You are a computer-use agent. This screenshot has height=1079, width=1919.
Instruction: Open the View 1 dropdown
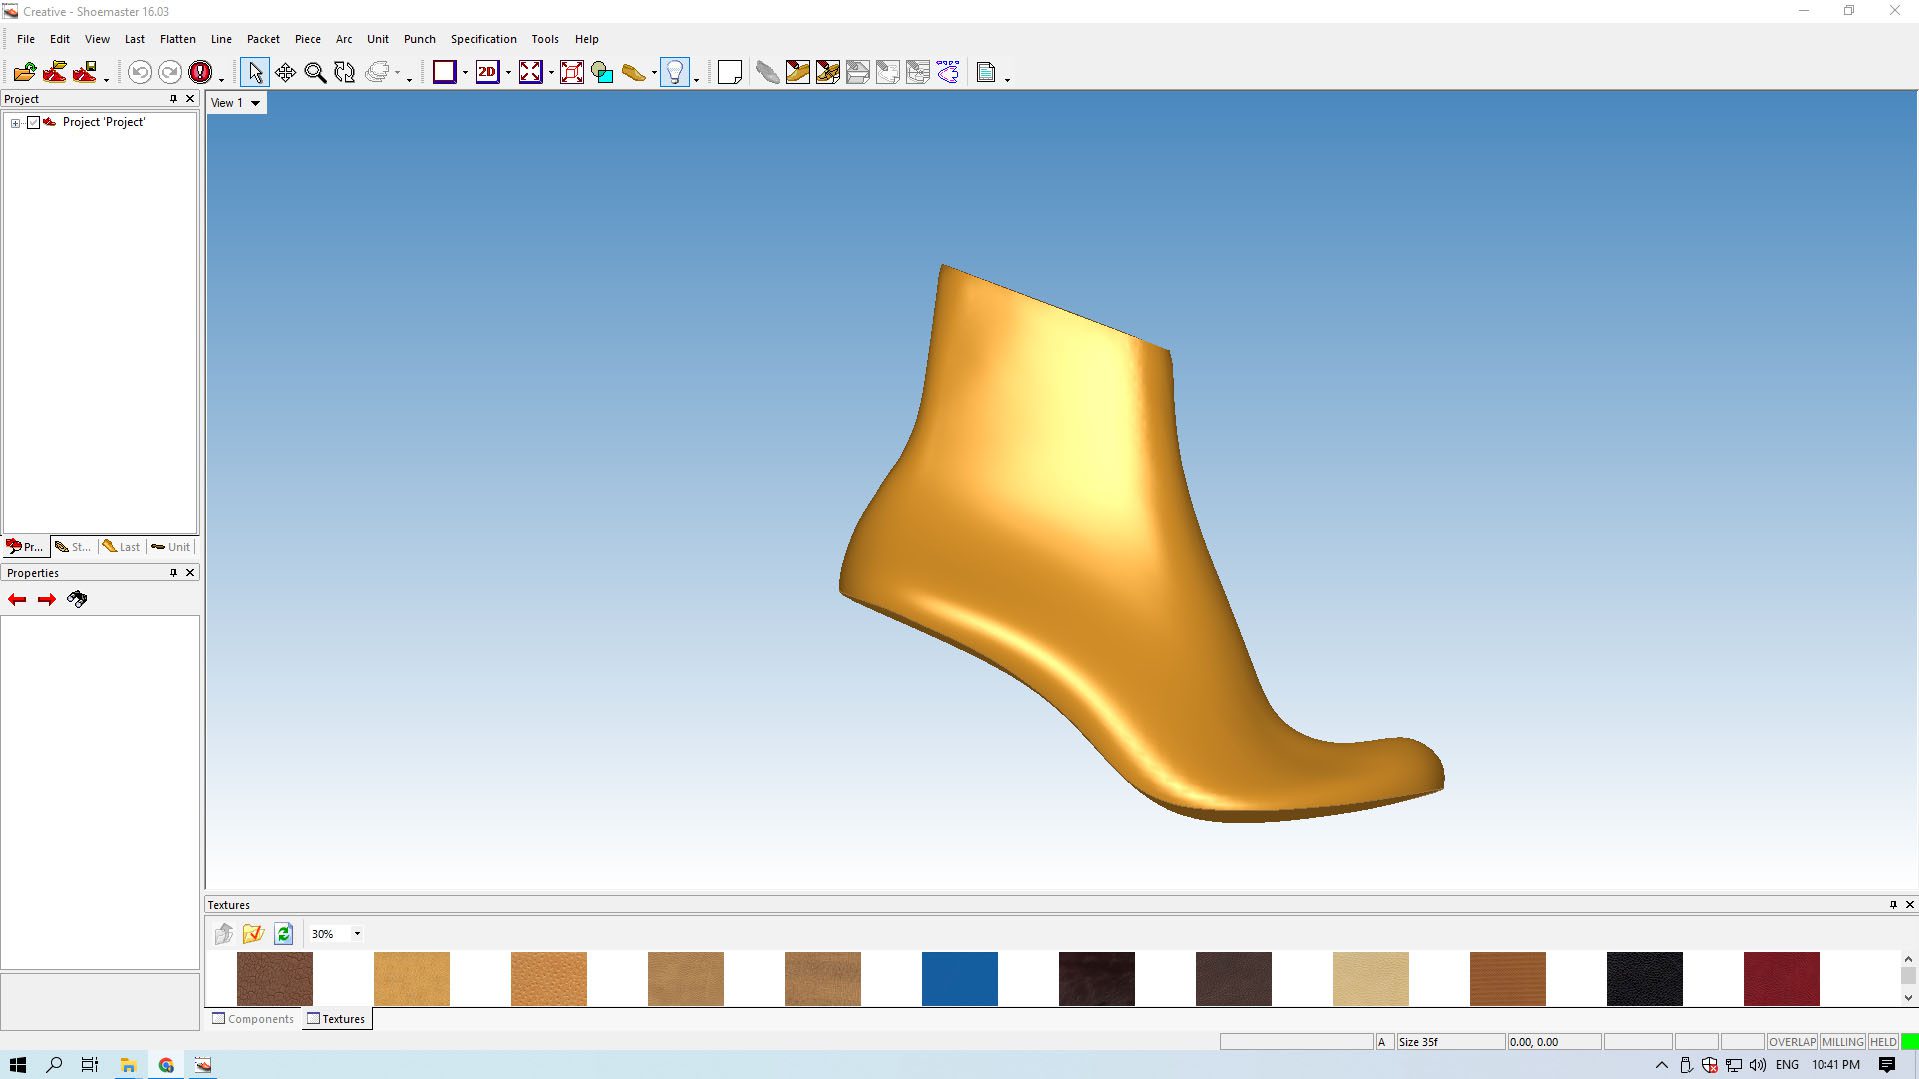pos(255,103)
